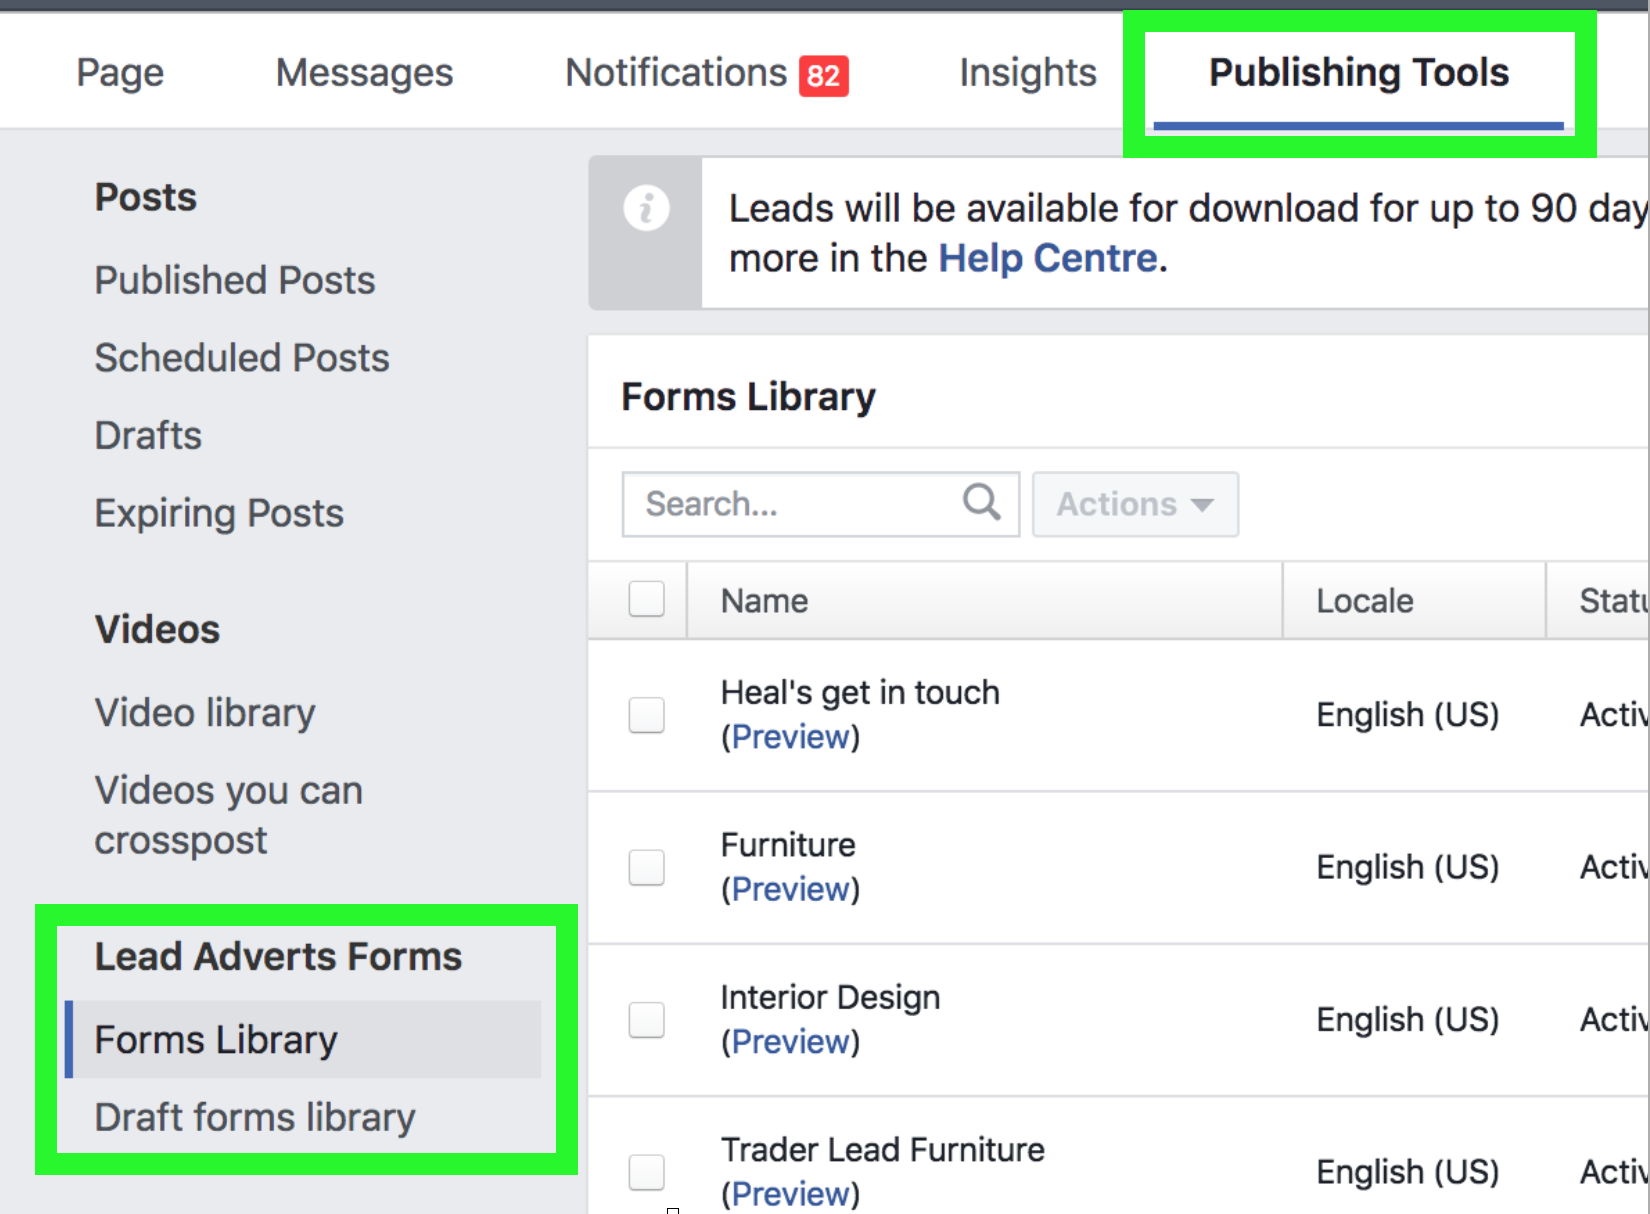The height and width of the screenshot is (1214, 1650).
Task: Open Draft forms library
Action: 255,1117
